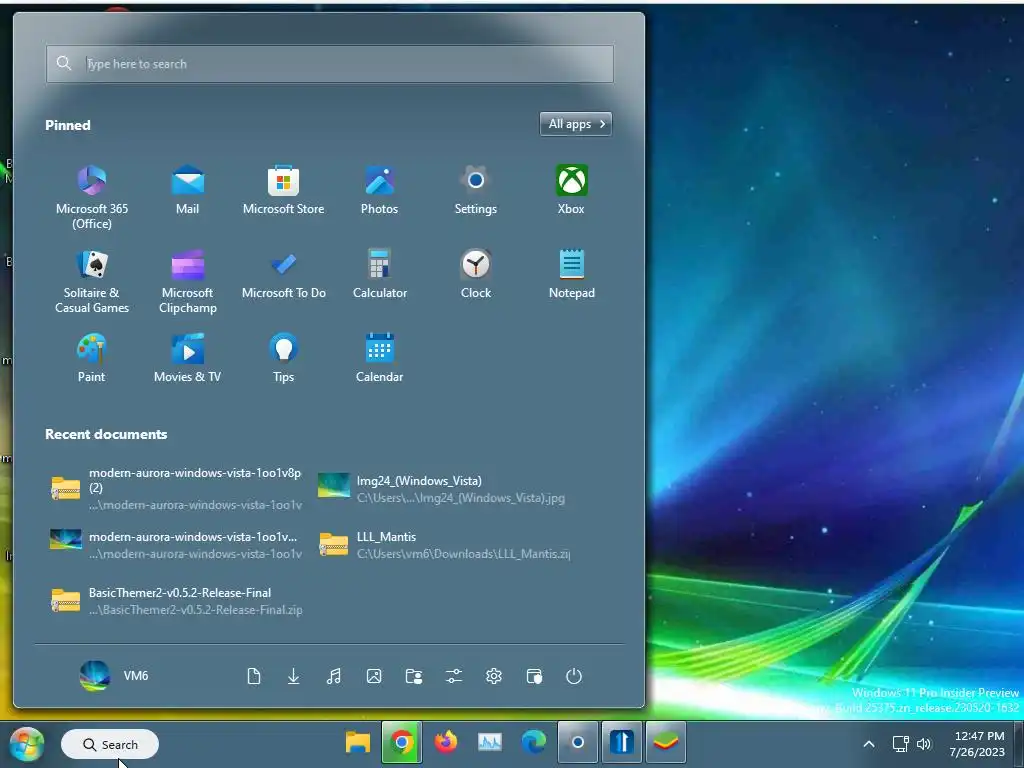Open Microsoft To Do

[283, 274]
